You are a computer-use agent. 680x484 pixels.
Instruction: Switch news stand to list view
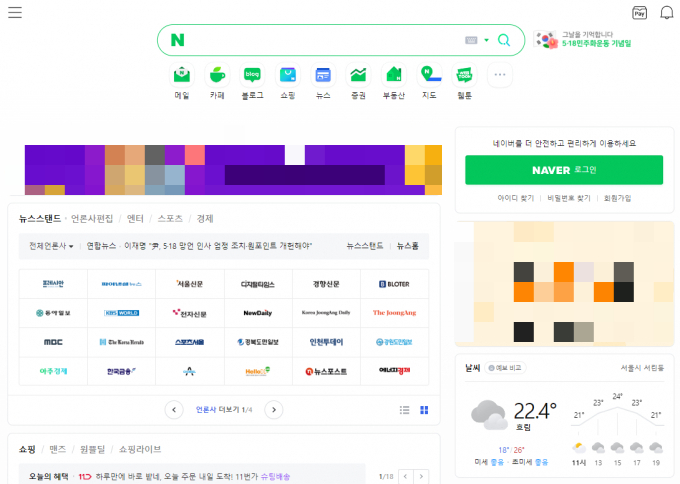pyautogui.click(x=404, y=410)
